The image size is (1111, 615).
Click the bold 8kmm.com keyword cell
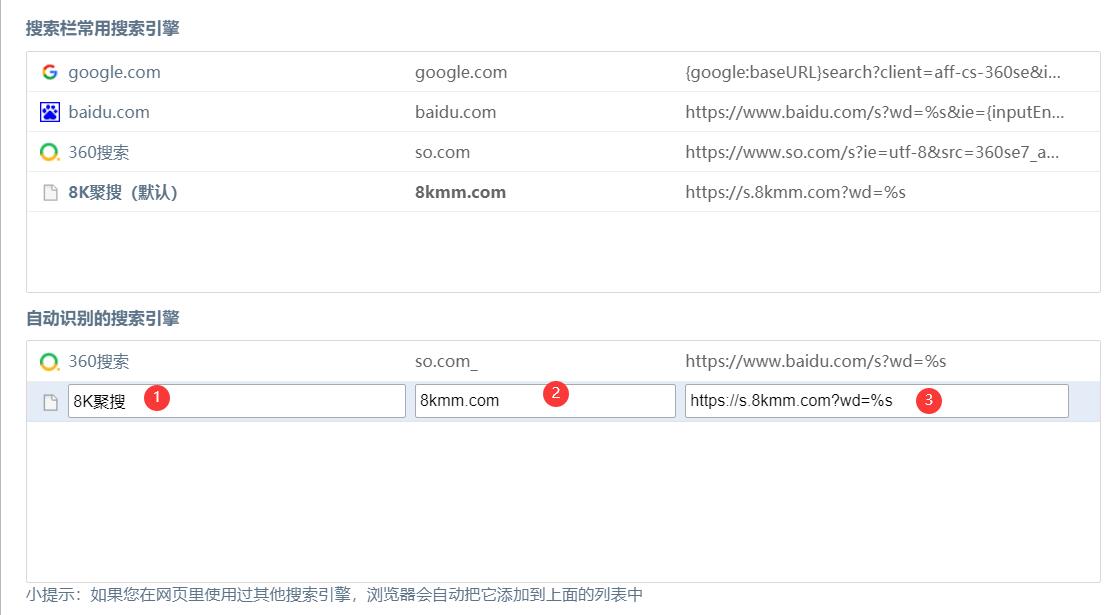[460, 192]
